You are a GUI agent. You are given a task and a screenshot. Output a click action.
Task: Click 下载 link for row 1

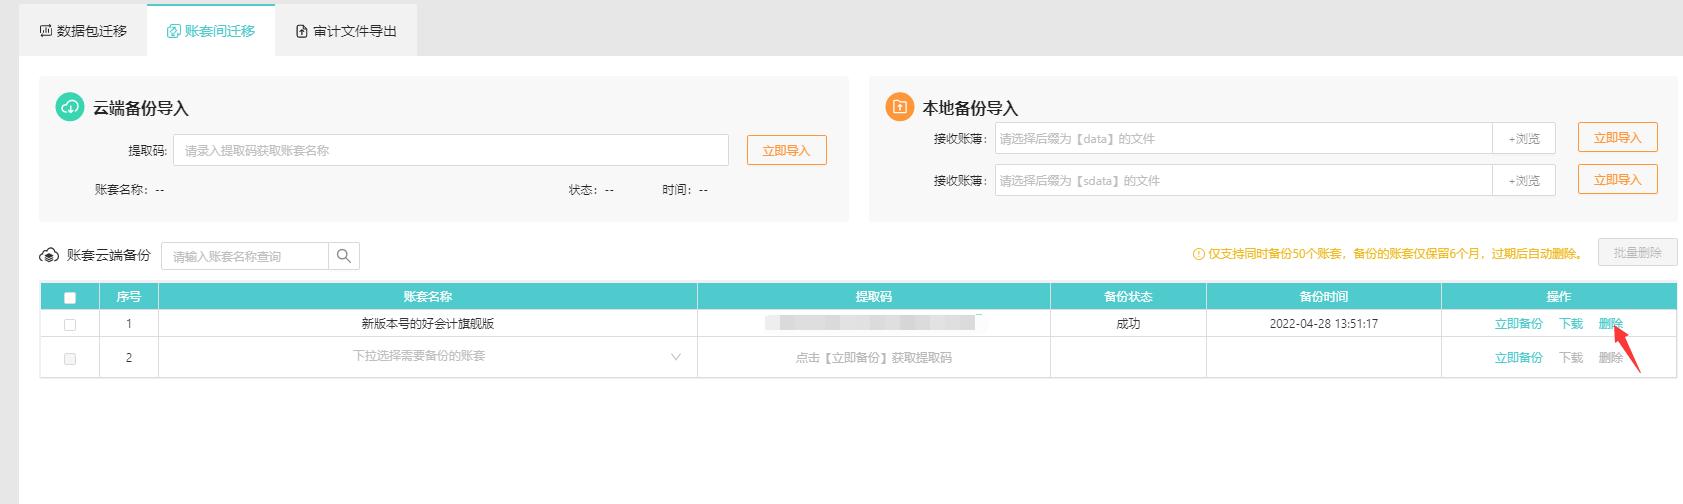point(1570,324)
